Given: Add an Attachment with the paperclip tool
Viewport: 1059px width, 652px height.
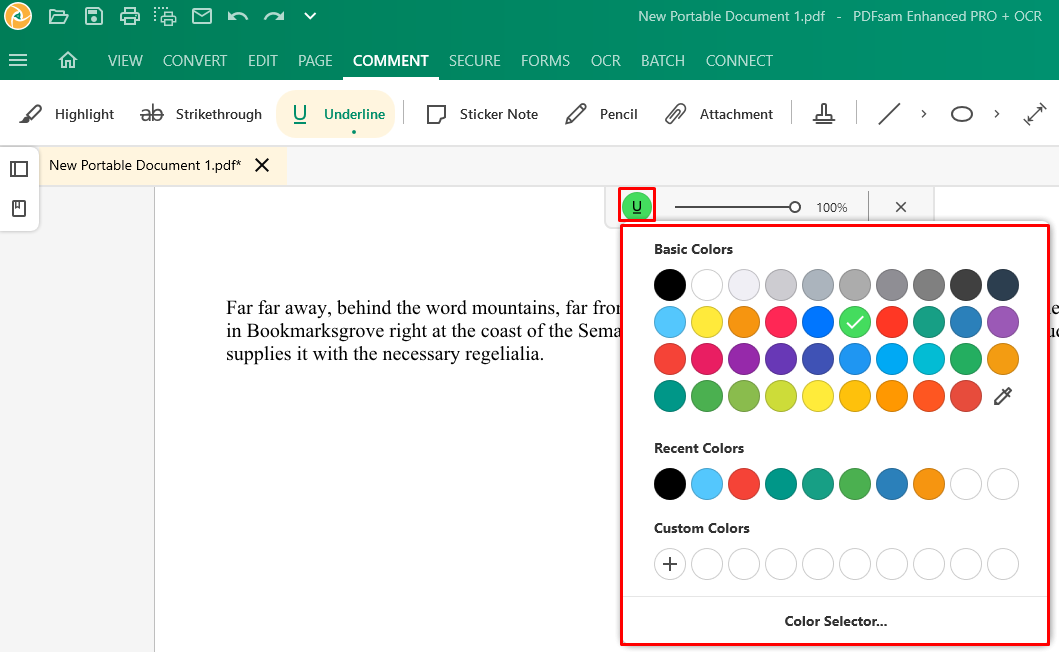Looking at the screenshot, I should coord(719,114).
